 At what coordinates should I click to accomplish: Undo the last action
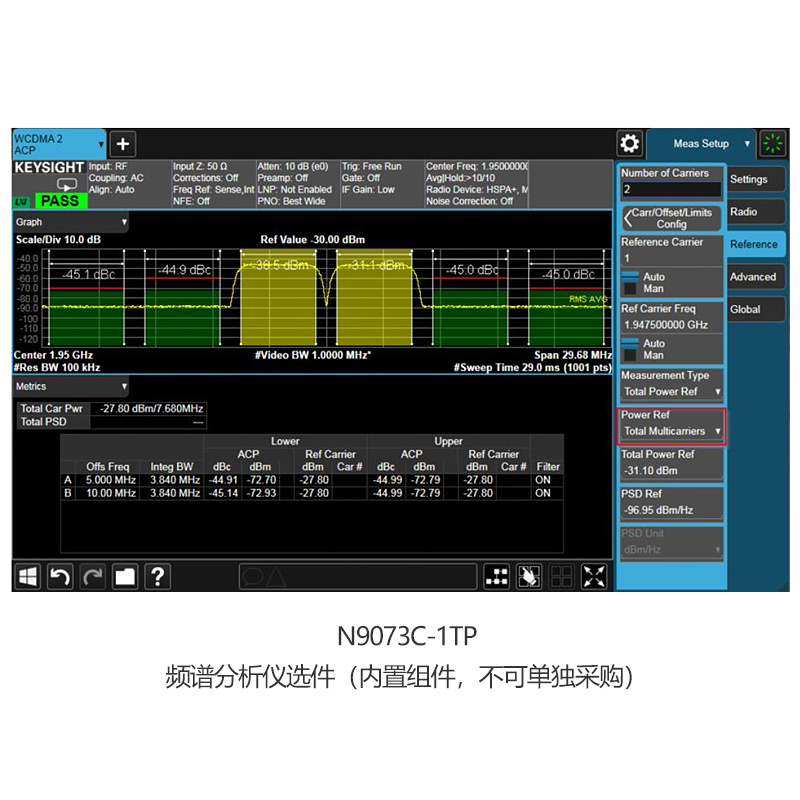(60, 577)
